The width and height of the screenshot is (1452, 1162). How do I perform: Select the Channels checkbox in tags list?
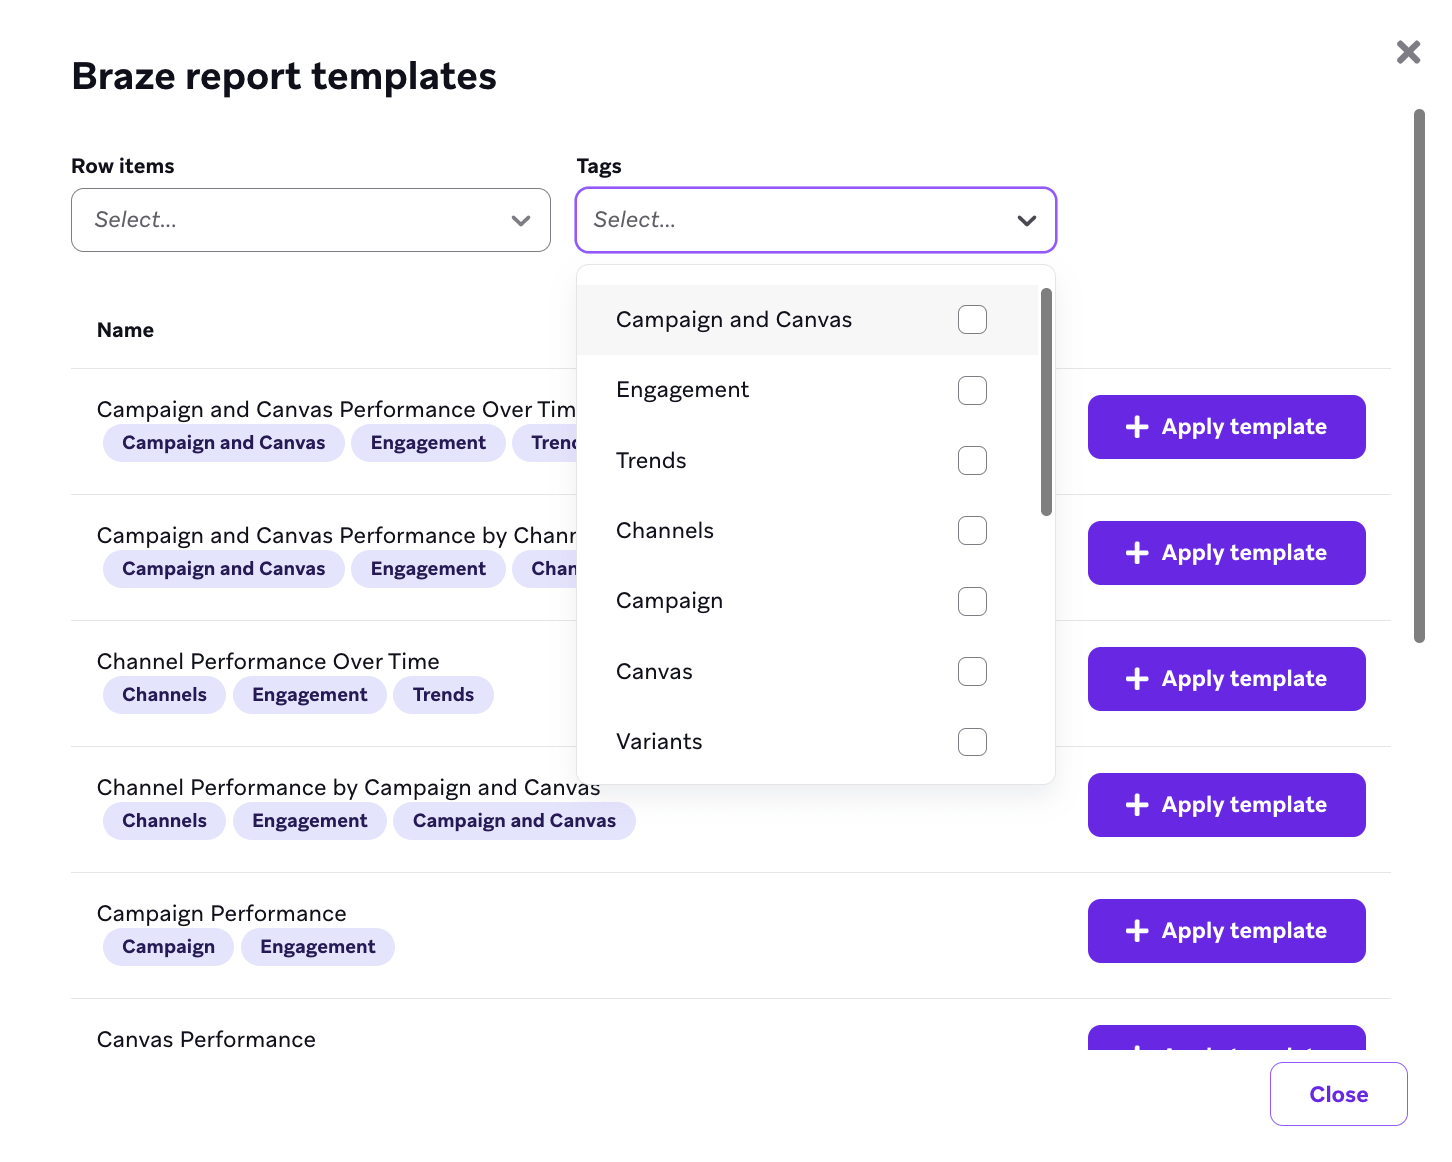[x=972, y=531]
